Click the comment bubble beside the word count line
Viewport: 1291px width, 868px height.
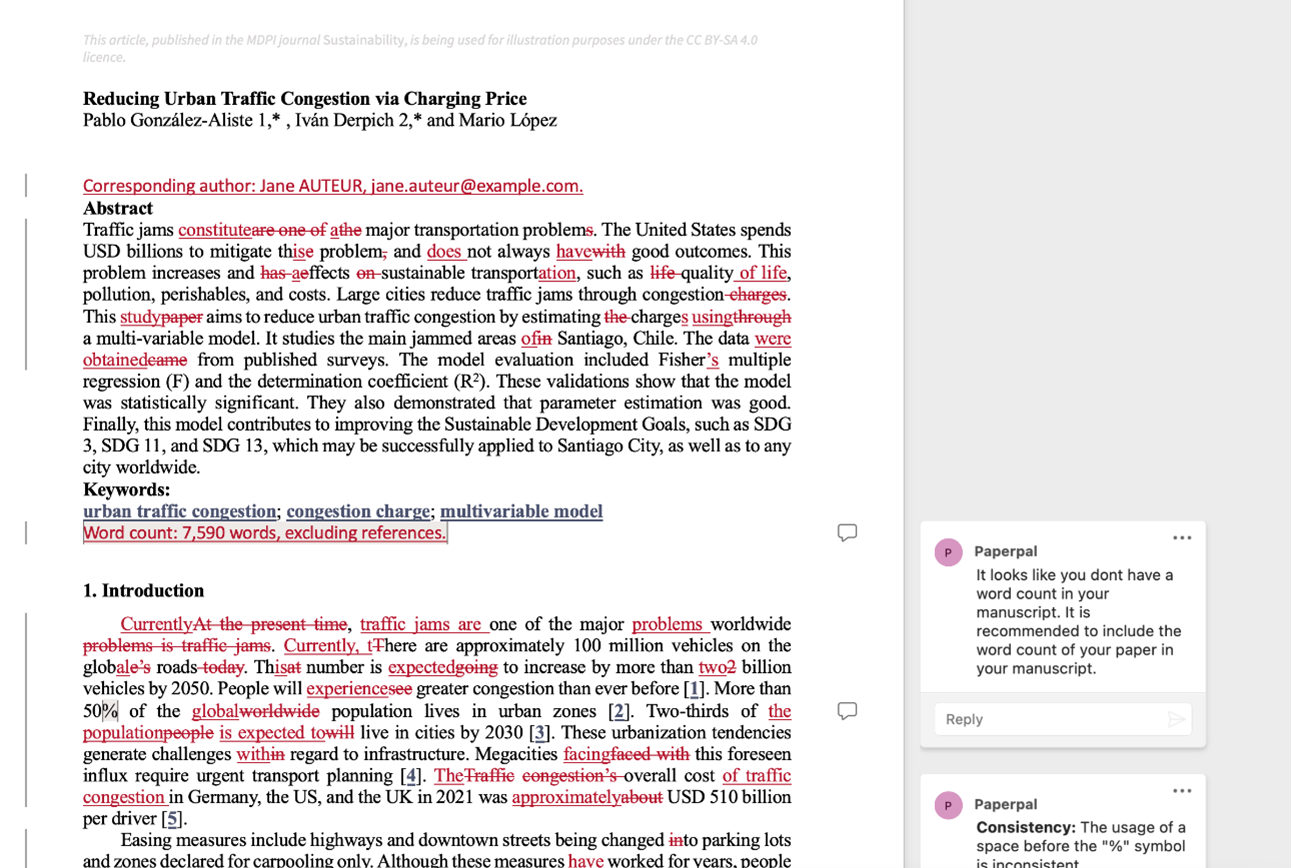[846, 532]
